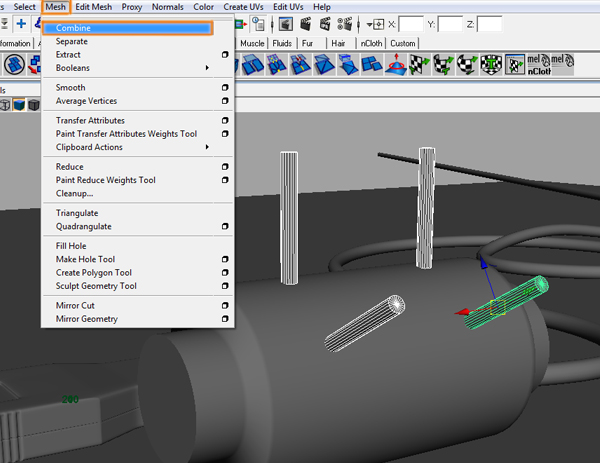Choose Triangulate from the menu
The width and height of the screenshot is (600, 463).
tap(77, 213)
